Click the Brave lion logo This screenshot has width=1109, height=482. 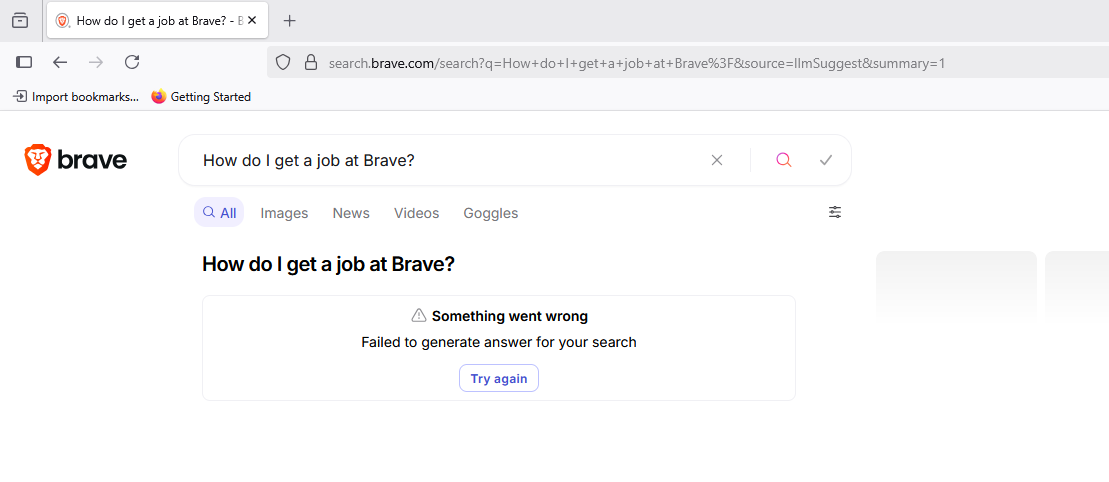point(38,160)
